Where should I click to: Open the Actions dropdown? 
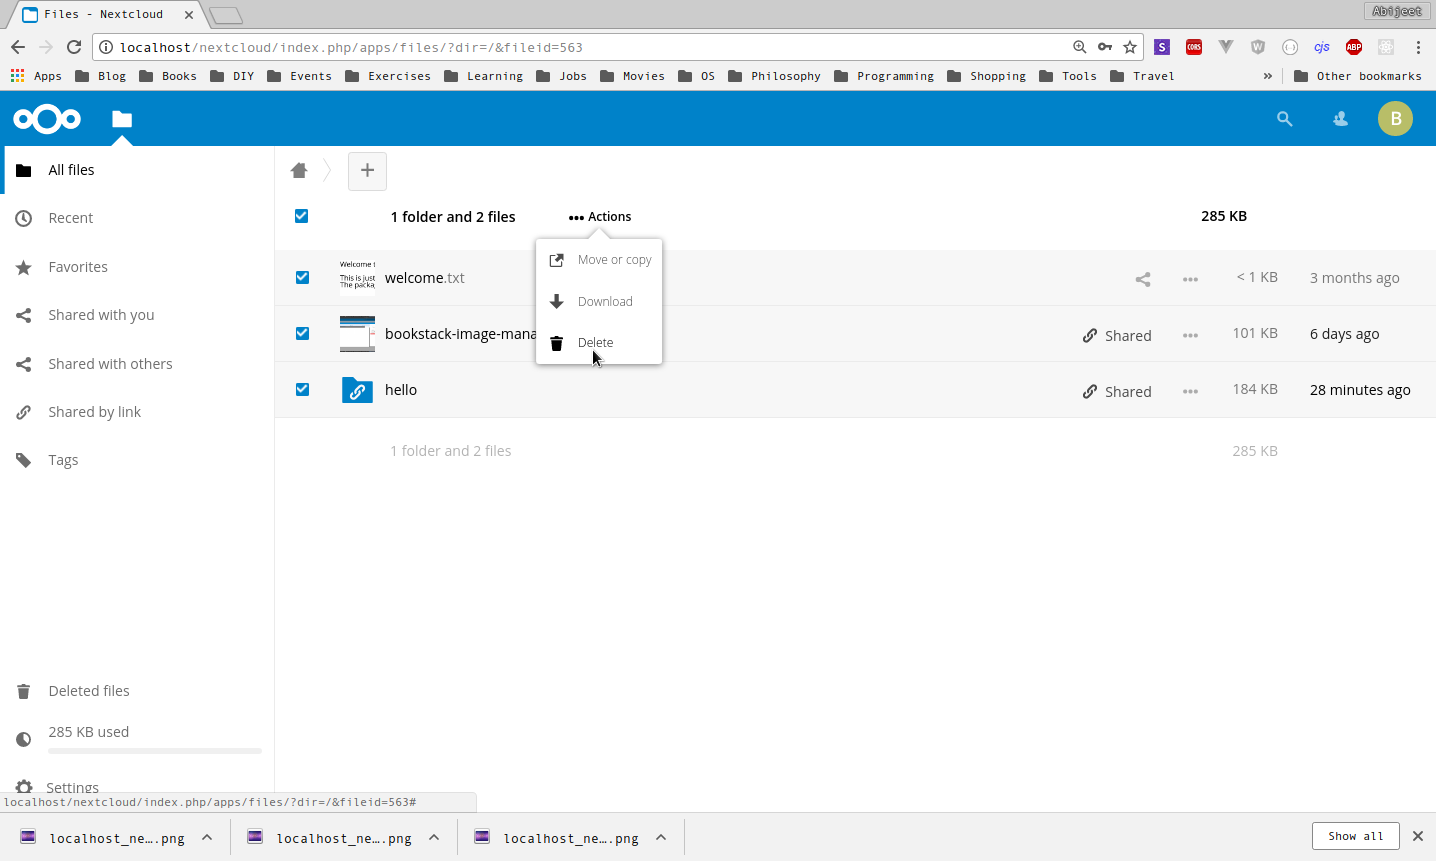[x=599, y=216]
